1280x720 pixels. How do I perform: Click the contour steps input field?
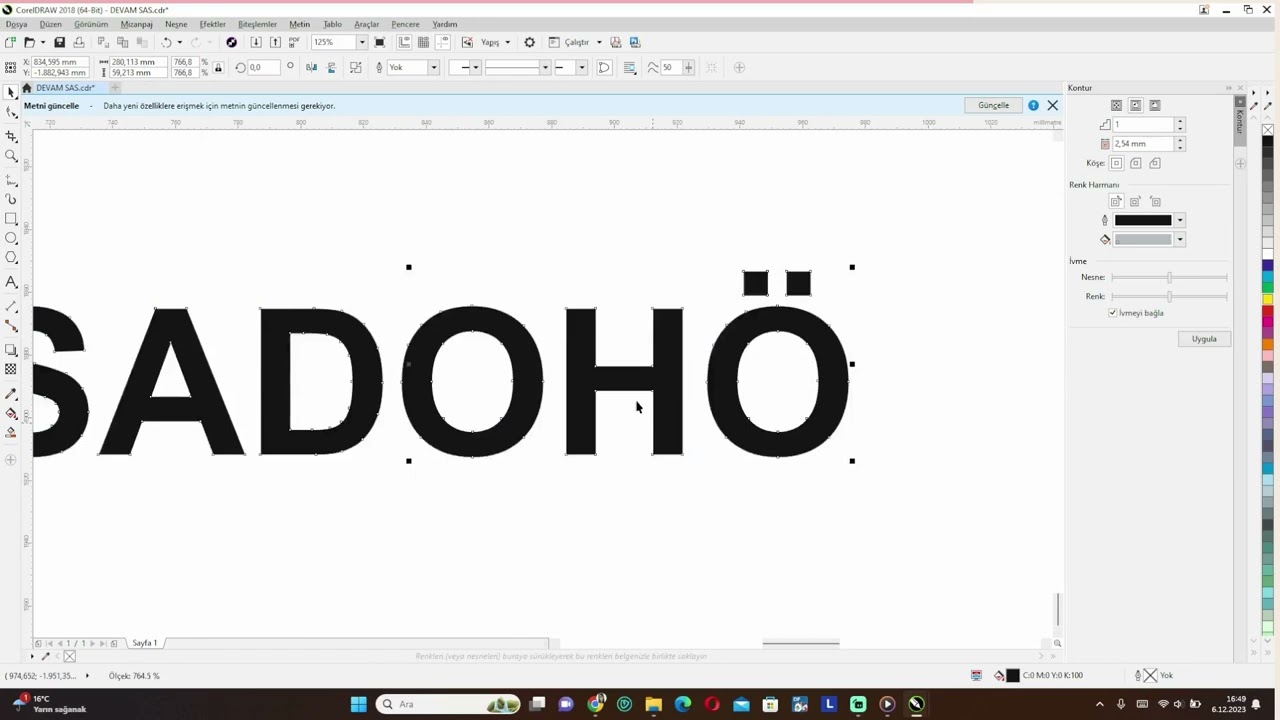coord(1143,125)
